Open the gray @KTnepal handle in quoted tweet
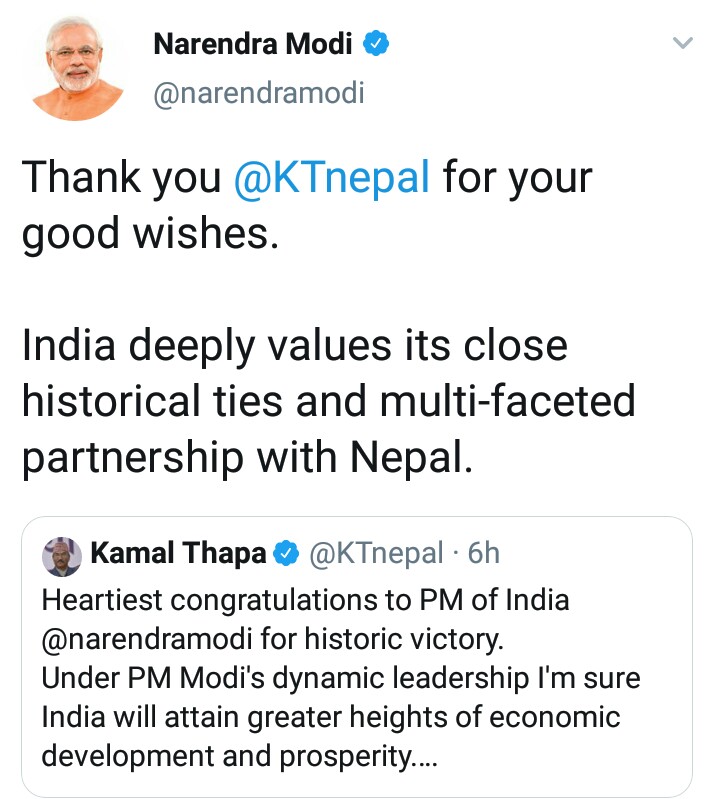 coord(375,553)
